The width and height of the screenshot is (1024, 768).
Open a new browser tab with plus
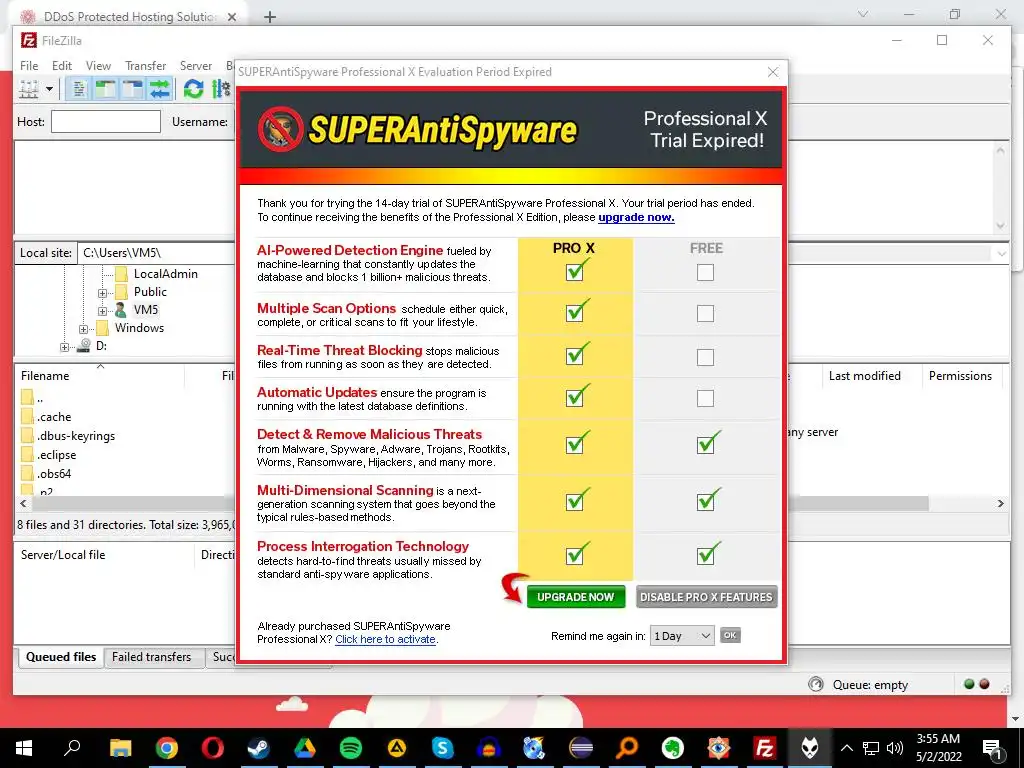coord(270,17)
